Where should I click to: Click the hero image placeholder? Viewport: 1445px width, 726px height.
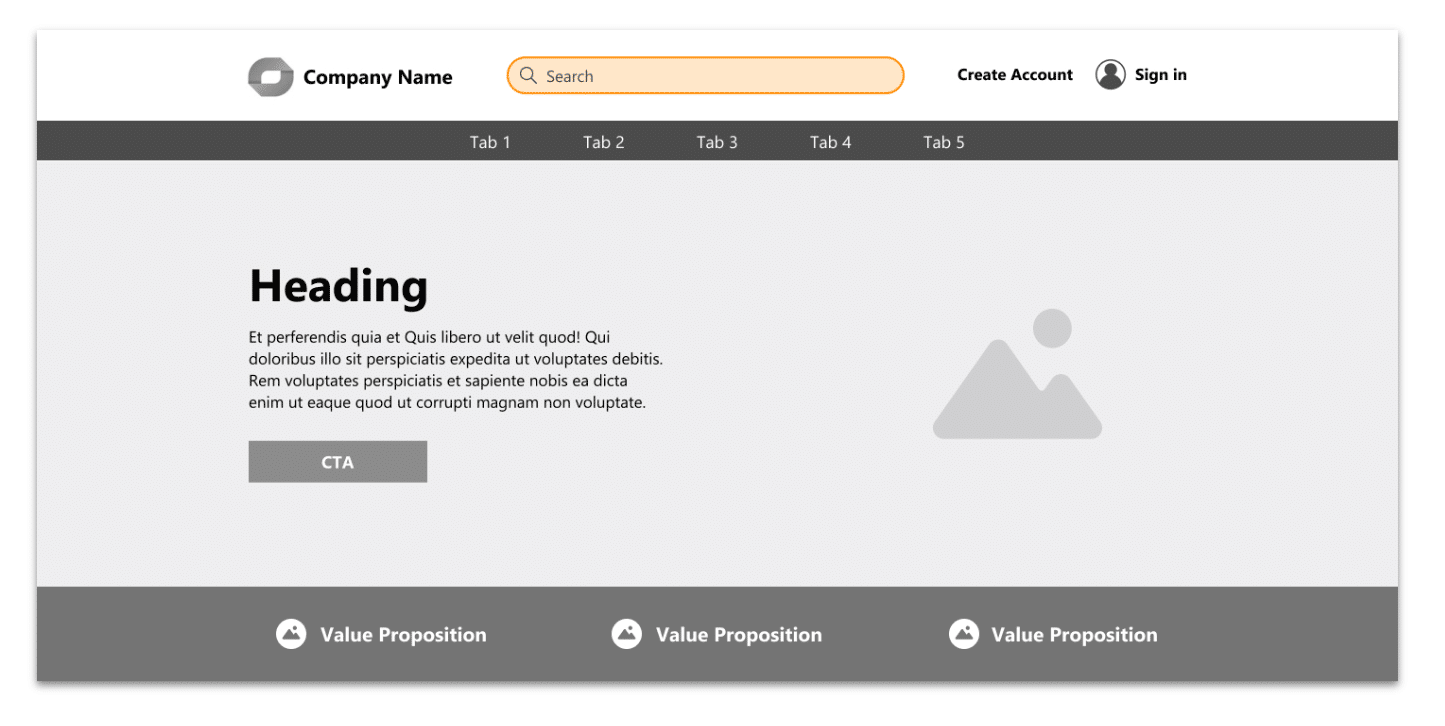[x=1017, y=374]
